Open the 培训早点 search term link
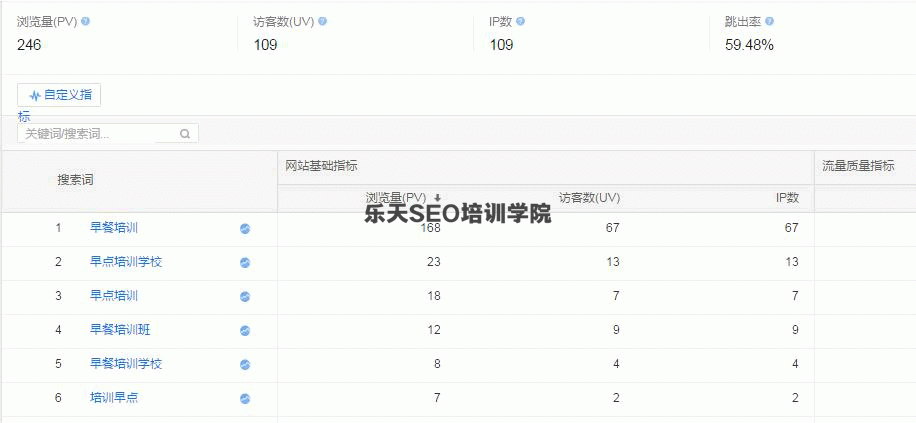 114,398
